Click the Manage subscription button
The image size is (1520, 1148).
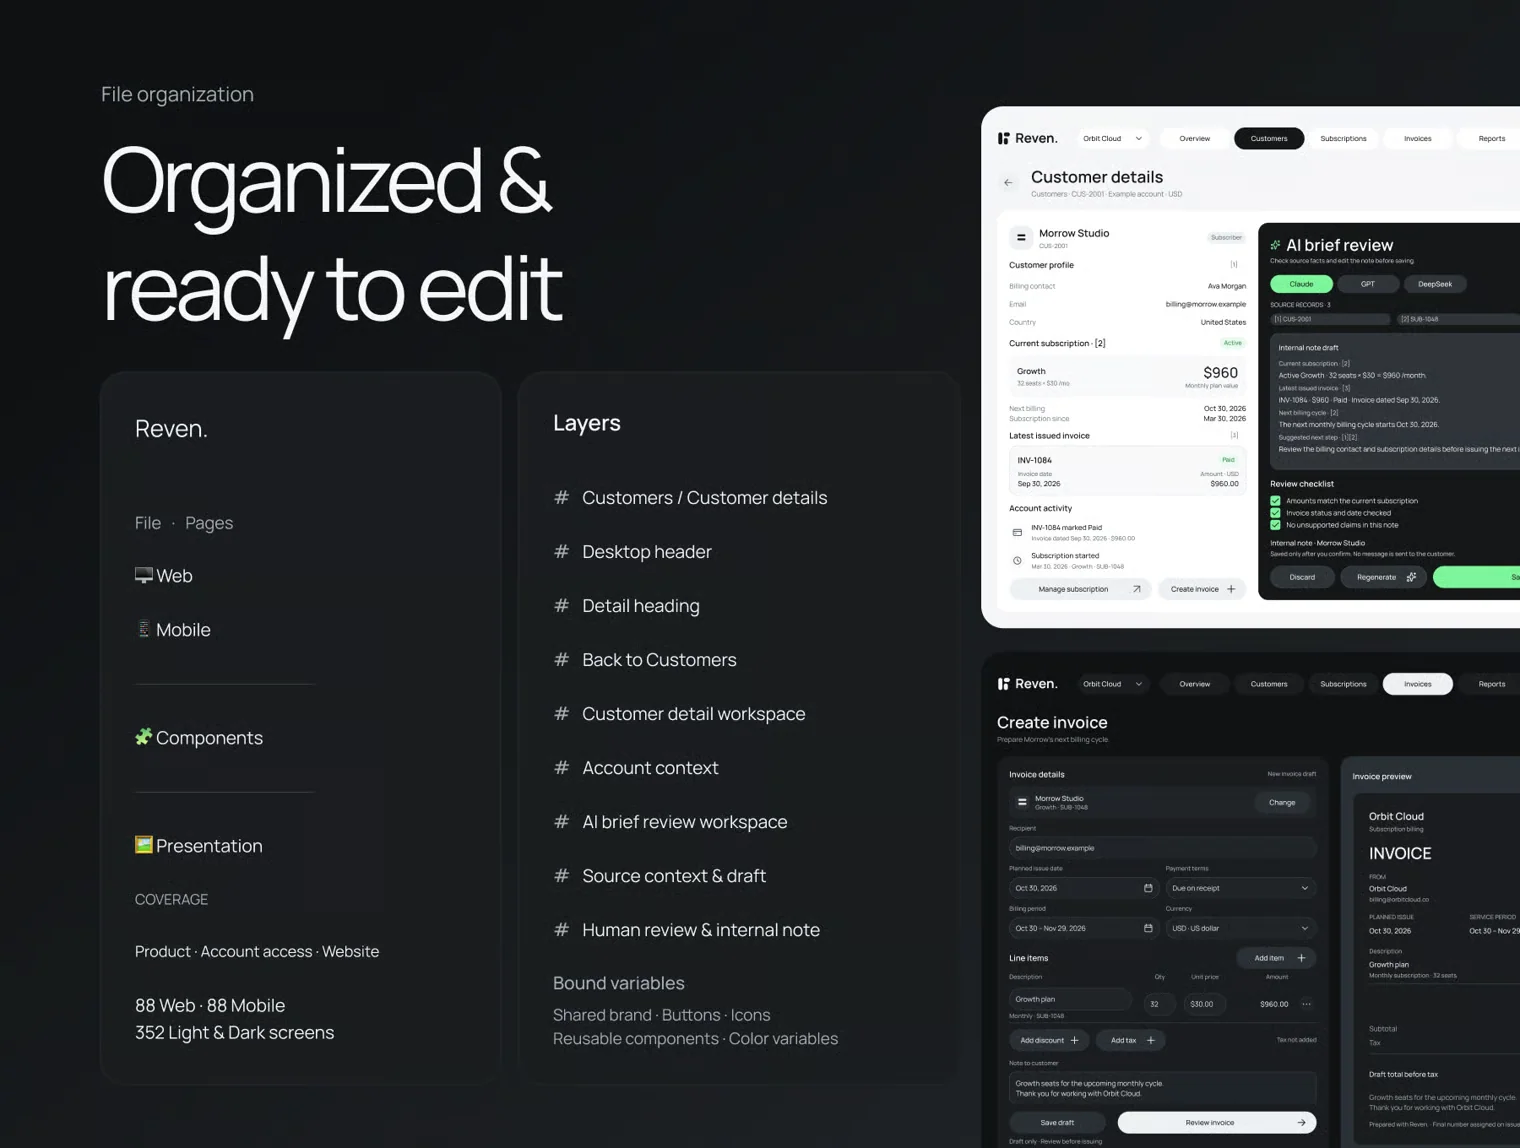tap(1081, 589)
